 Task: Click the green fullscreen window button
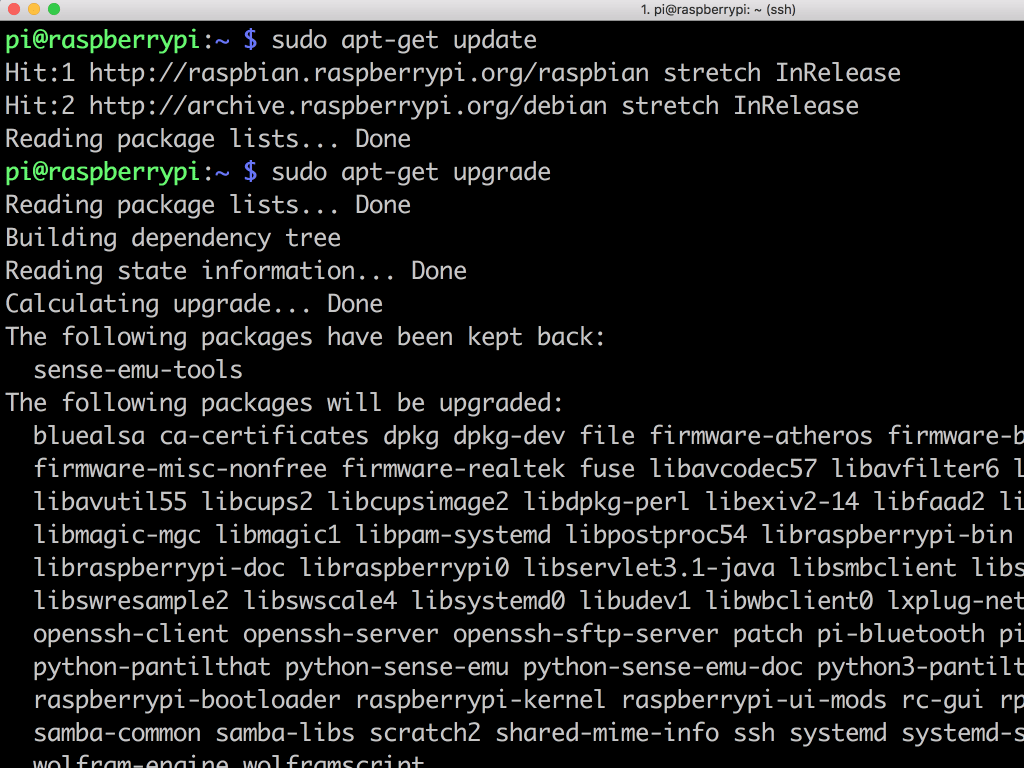click(54, 9)
